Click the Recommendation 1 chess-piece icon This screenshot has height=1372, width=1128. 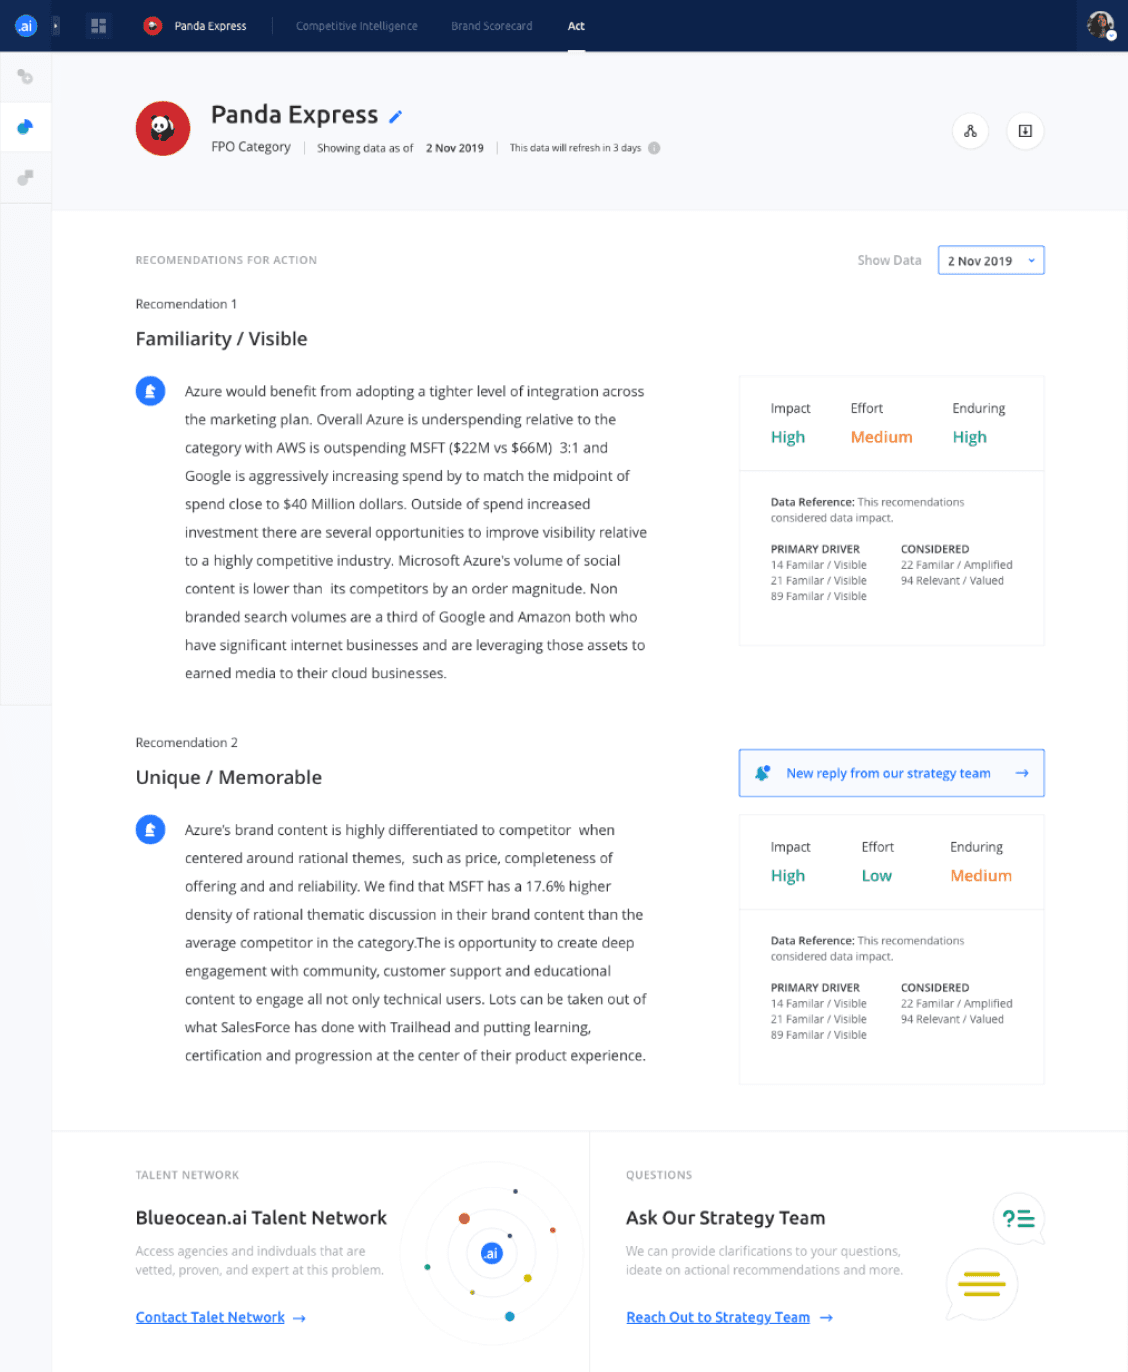click(150, 391)
